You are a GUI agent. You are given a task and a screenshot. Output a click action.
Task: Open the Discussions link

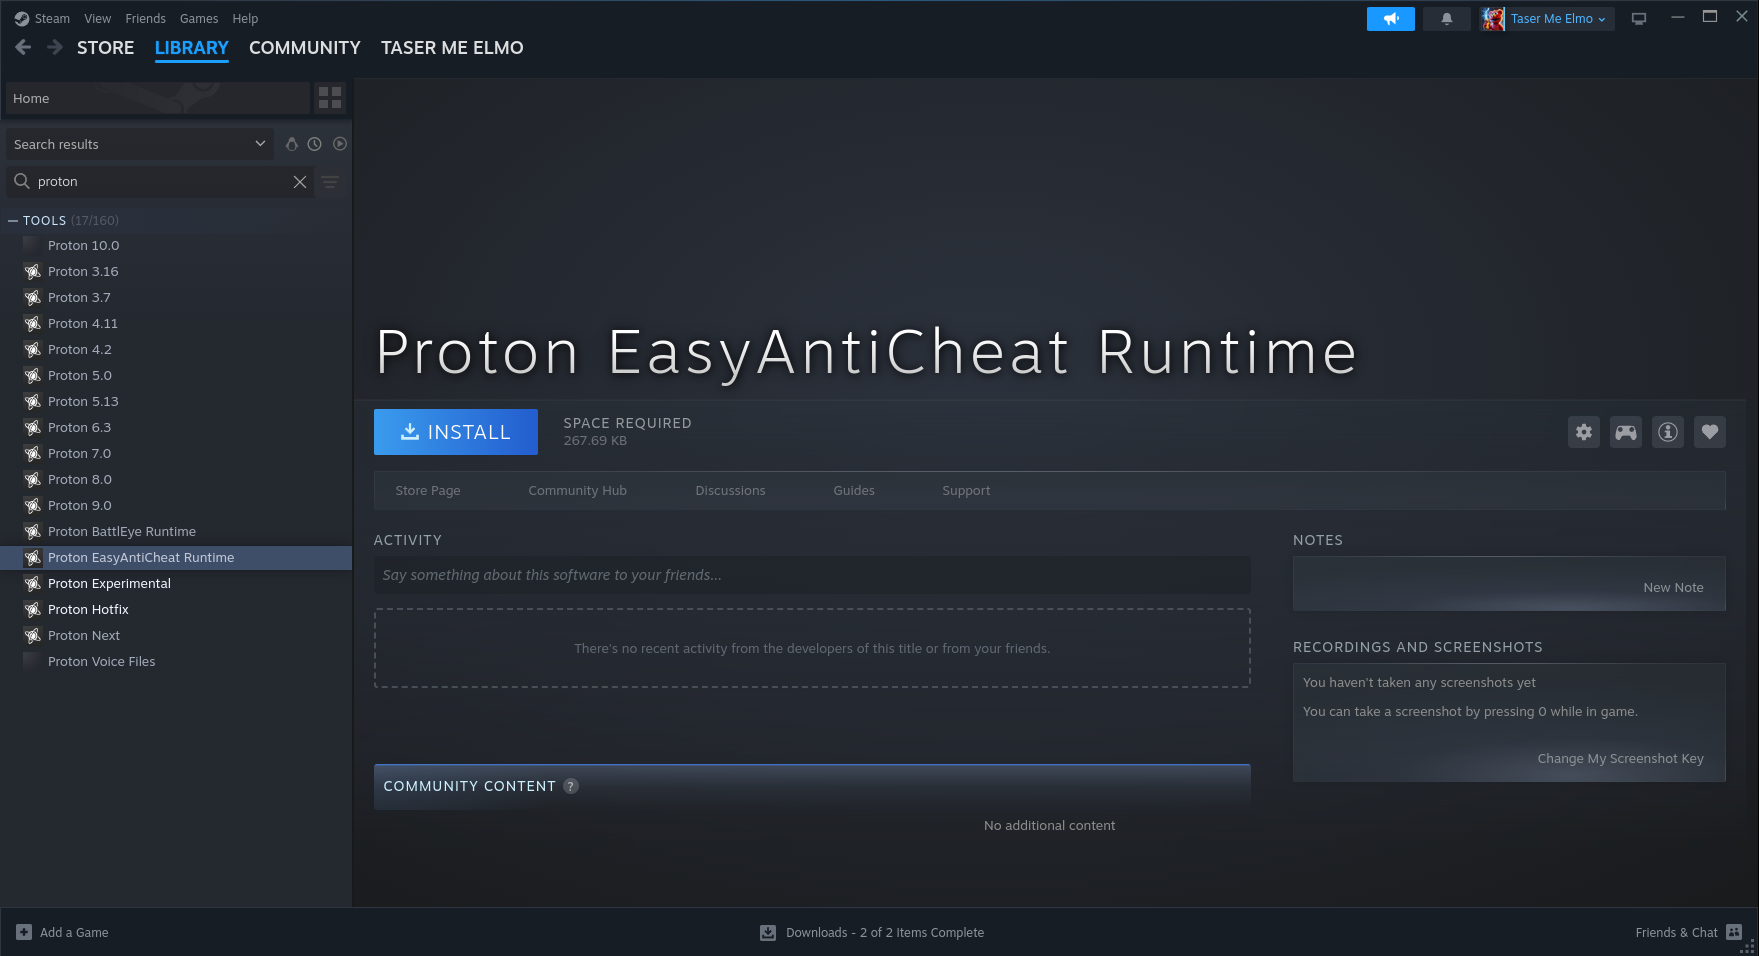731,491
